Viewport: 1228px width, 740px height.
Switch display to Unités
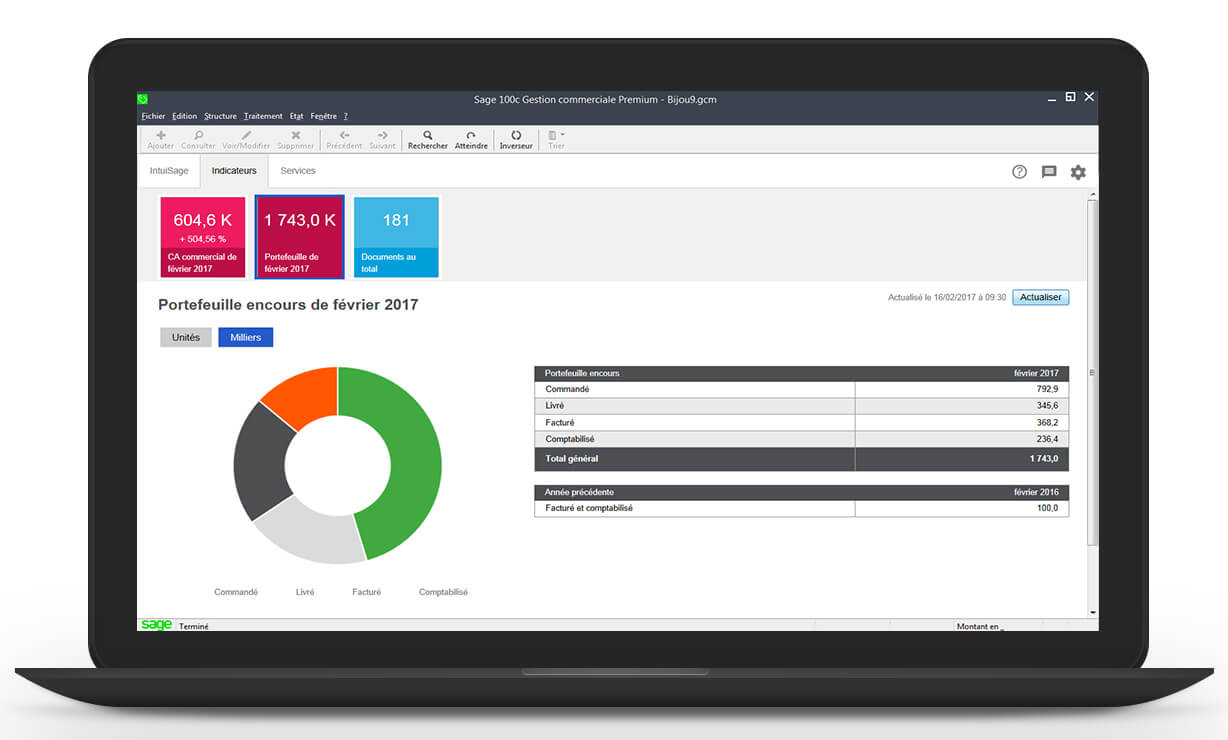(x=186, y=337)
